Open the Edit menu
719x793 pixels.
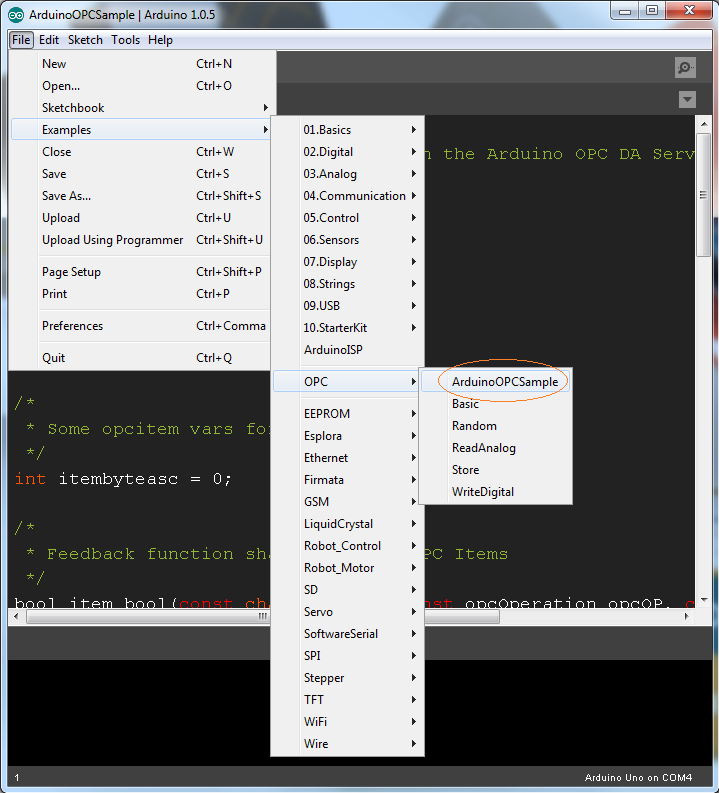click(x=49, y=40)
